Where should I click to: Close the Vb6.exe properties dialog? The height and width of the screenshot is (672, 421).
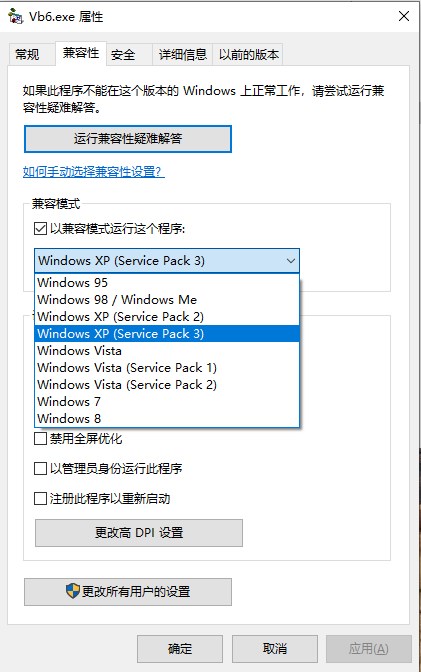403,16
